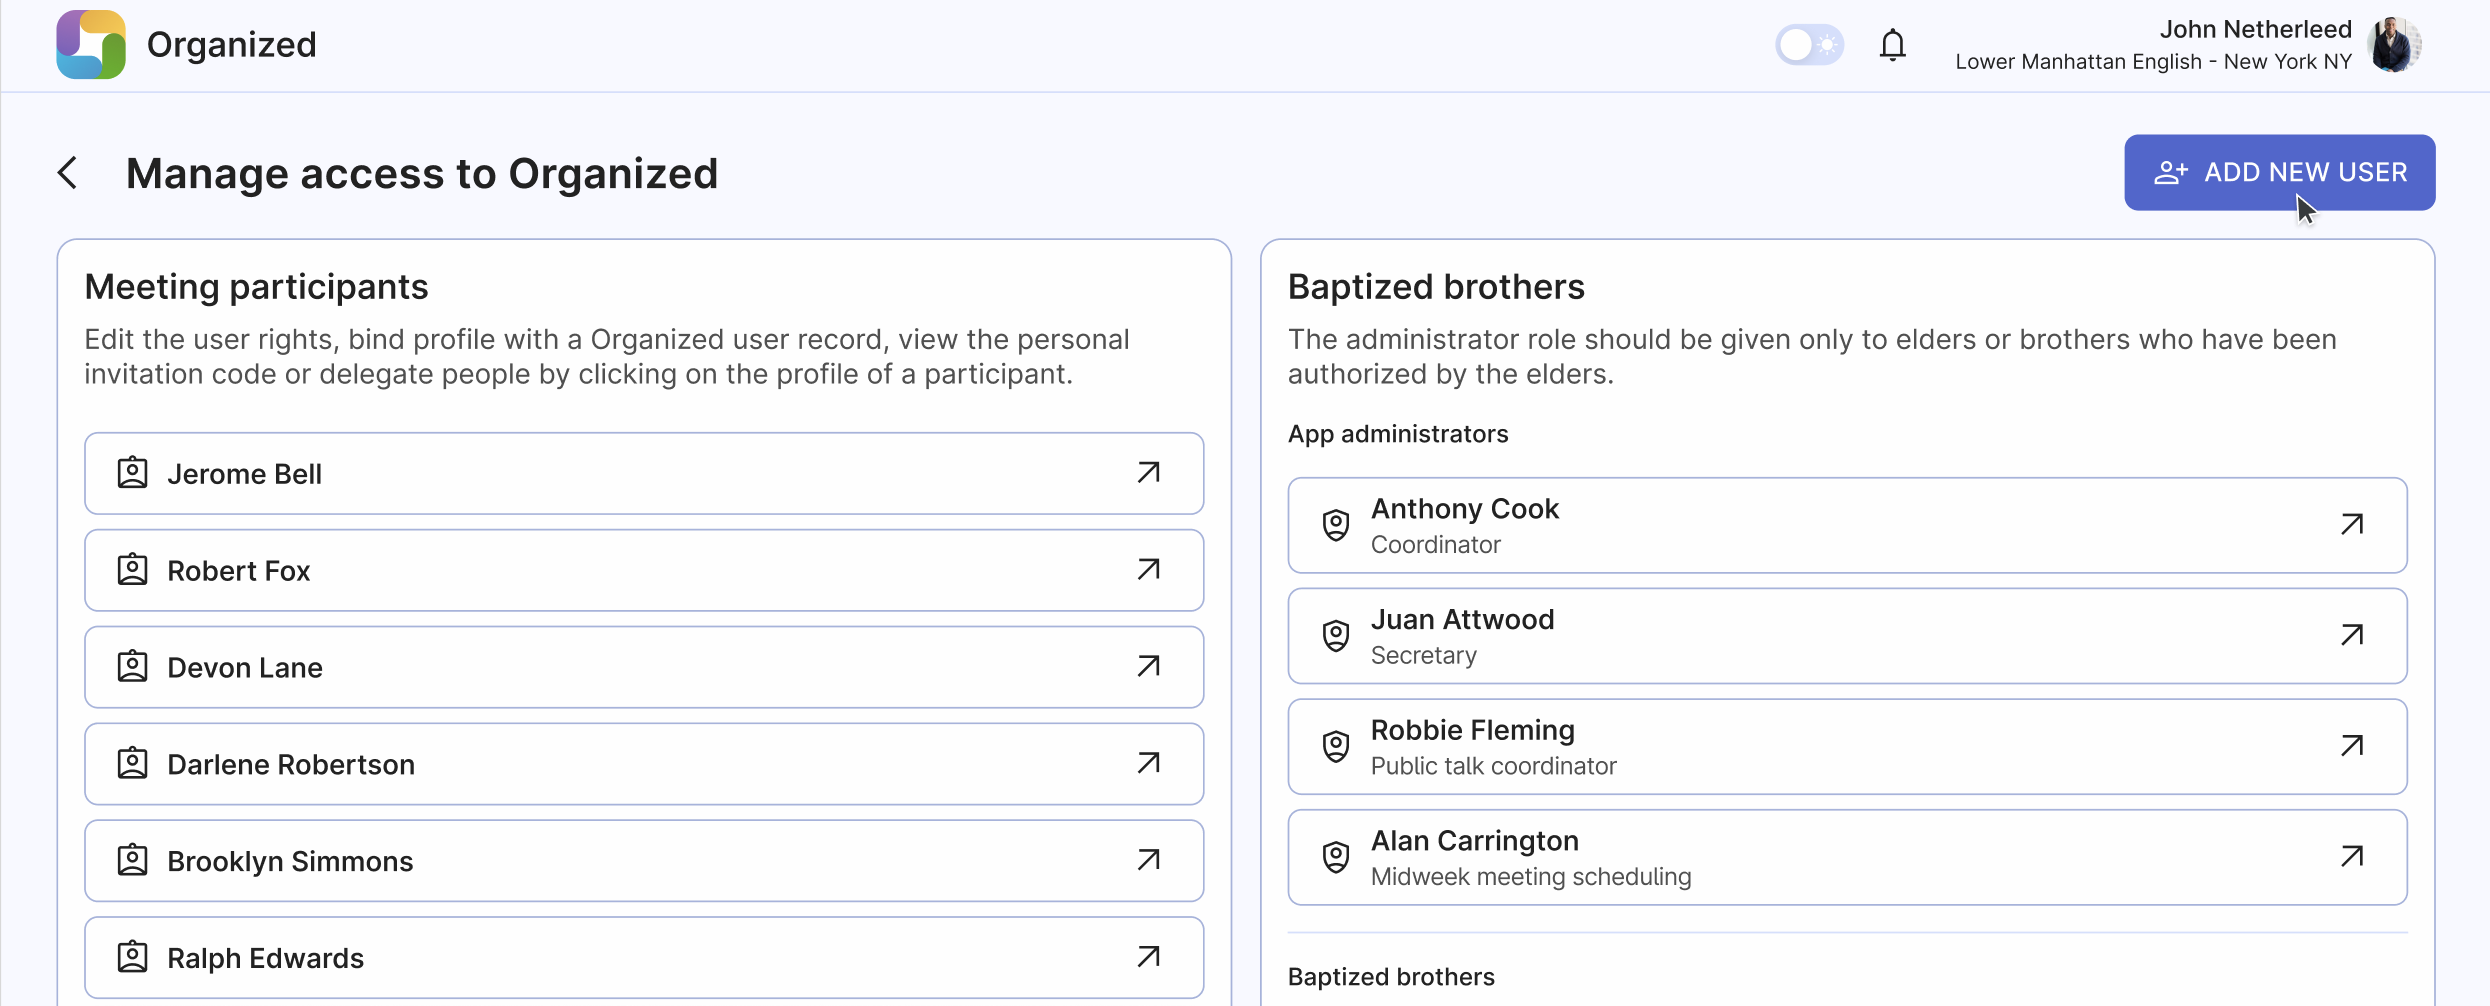Click the Add New User button
The height and width of the screenshot is (1006, 2490).
[2279, 172]
